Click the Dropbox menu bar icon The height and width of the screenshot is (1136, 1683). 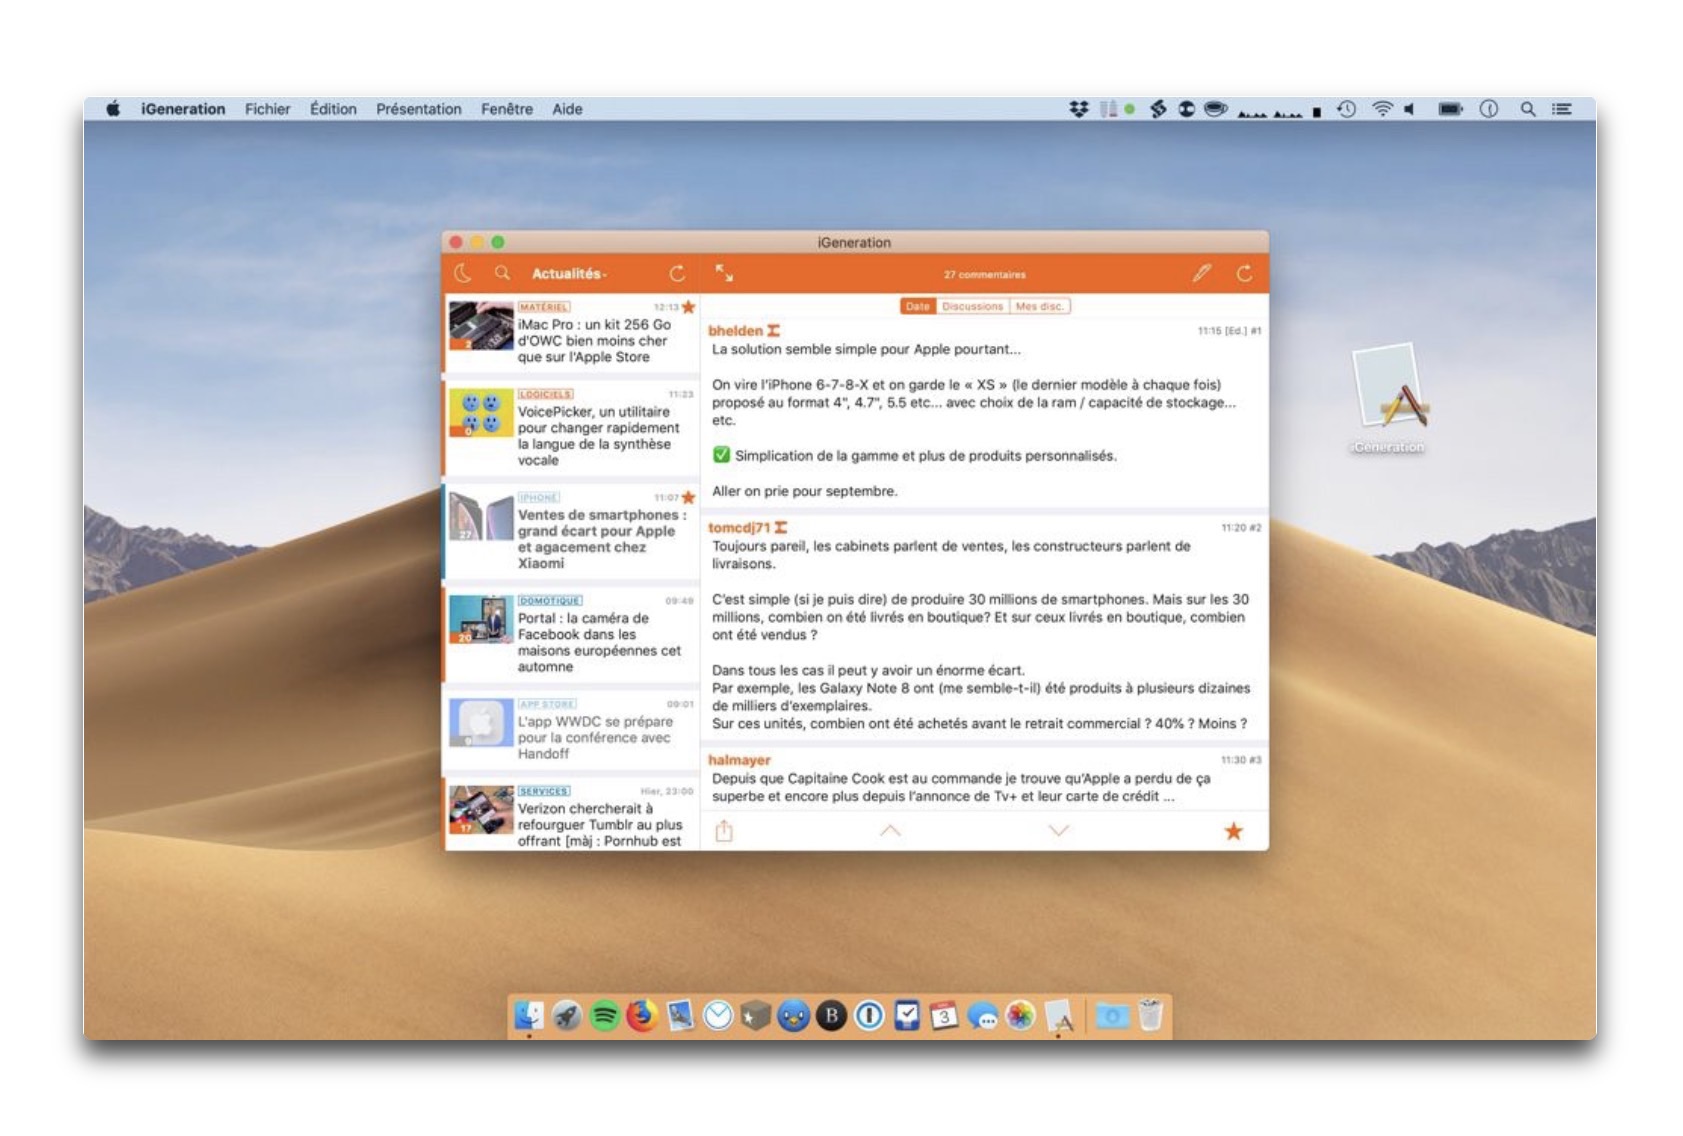(1078, 109)
